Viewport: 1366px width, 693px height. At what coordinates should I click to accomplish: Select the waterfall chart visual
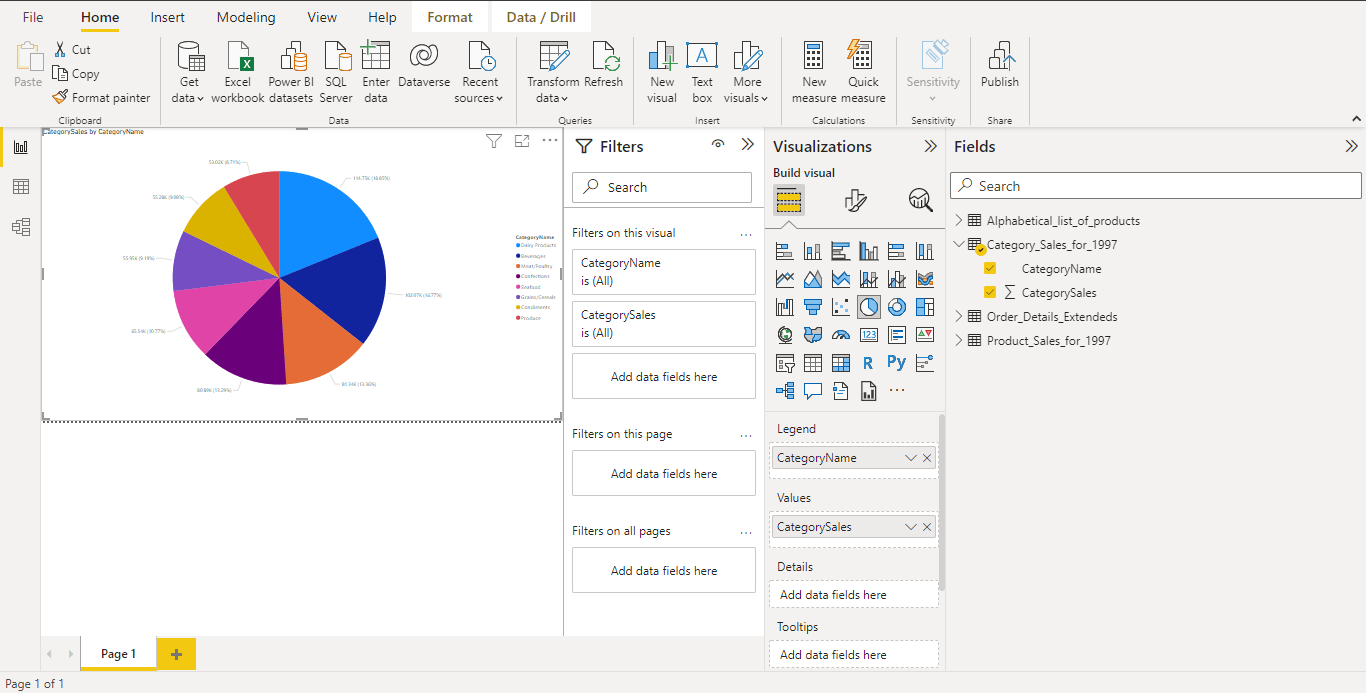[x=785, y=307]
